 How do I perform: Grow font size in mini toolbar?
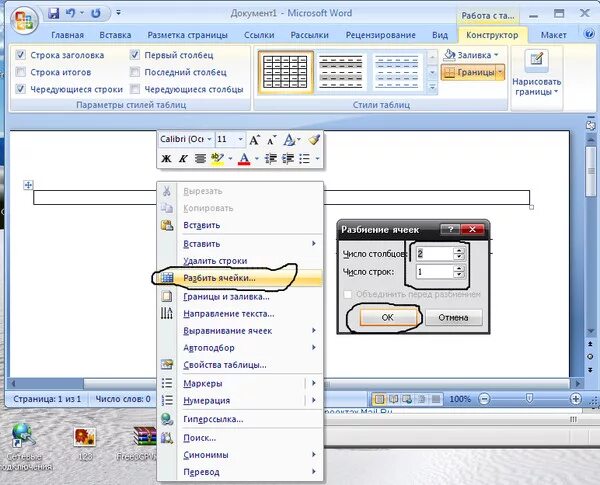pos(254,140)
